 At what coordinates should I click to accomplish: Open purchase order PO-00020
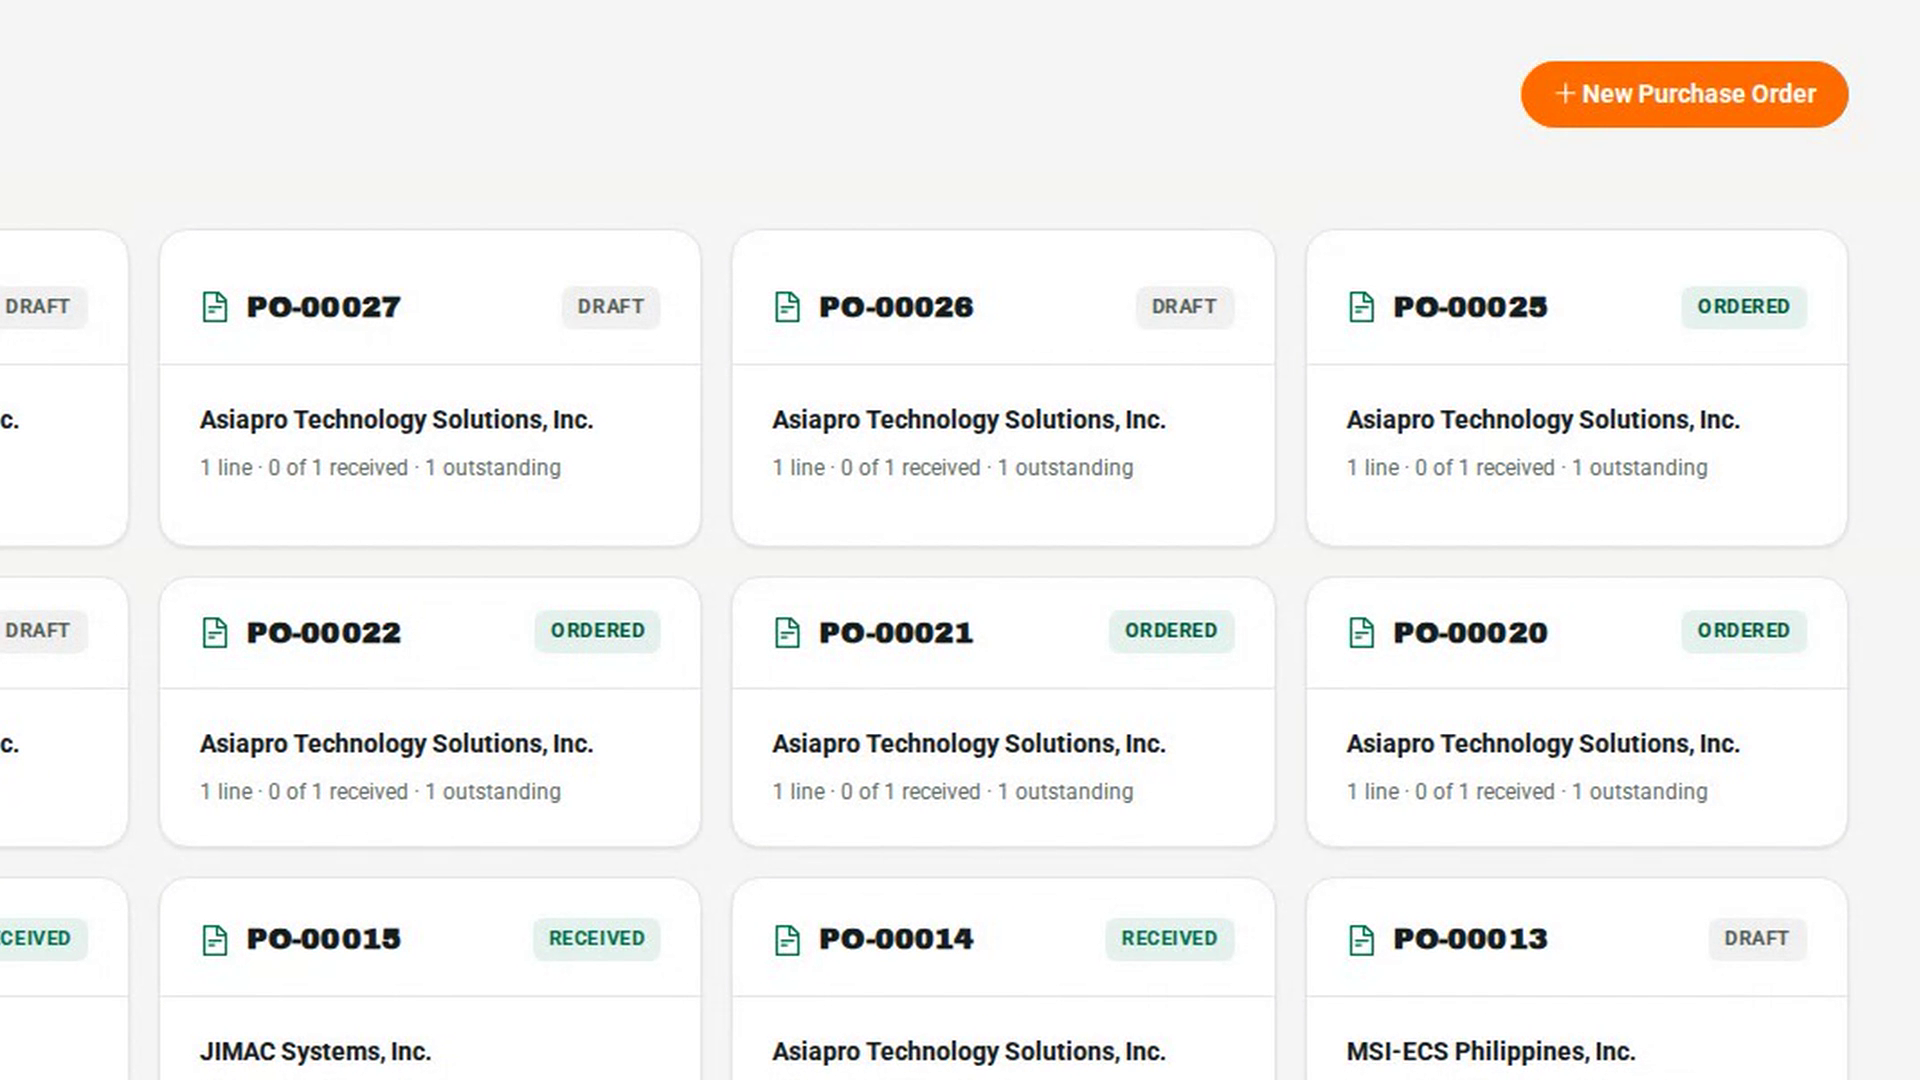[1470, 633]
